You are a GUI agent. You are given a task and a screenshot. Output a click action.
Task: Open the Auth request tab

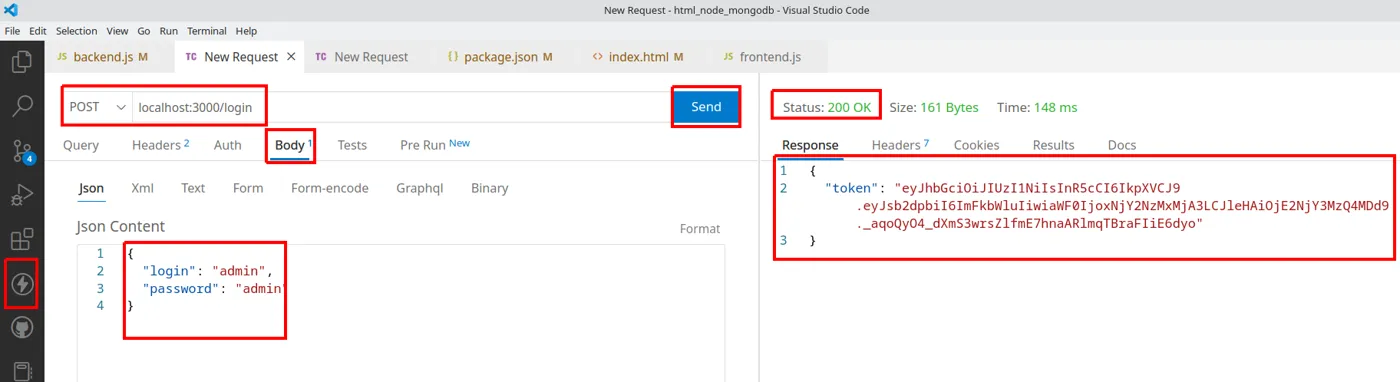click(x=228, y=145)
